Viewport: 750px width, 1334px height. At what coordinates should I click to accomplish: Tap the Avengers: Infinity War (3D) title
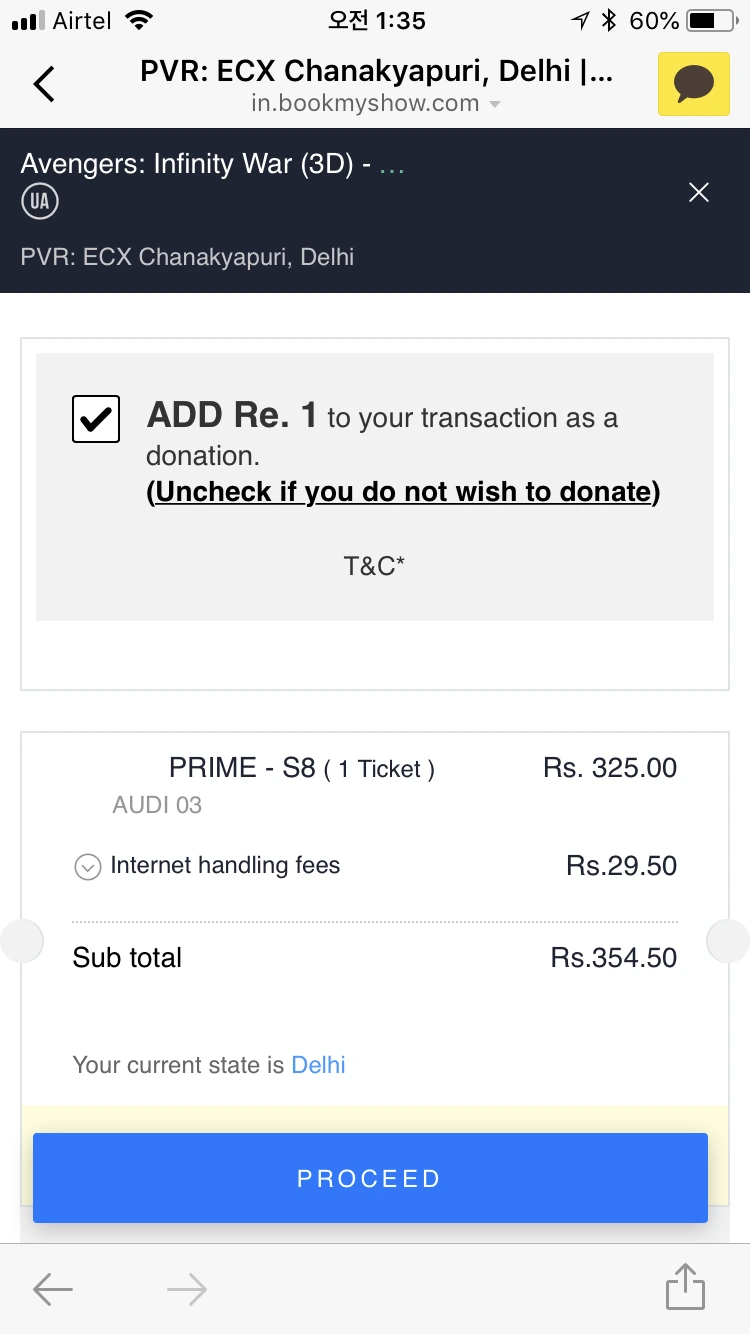[x=188, y=164]
